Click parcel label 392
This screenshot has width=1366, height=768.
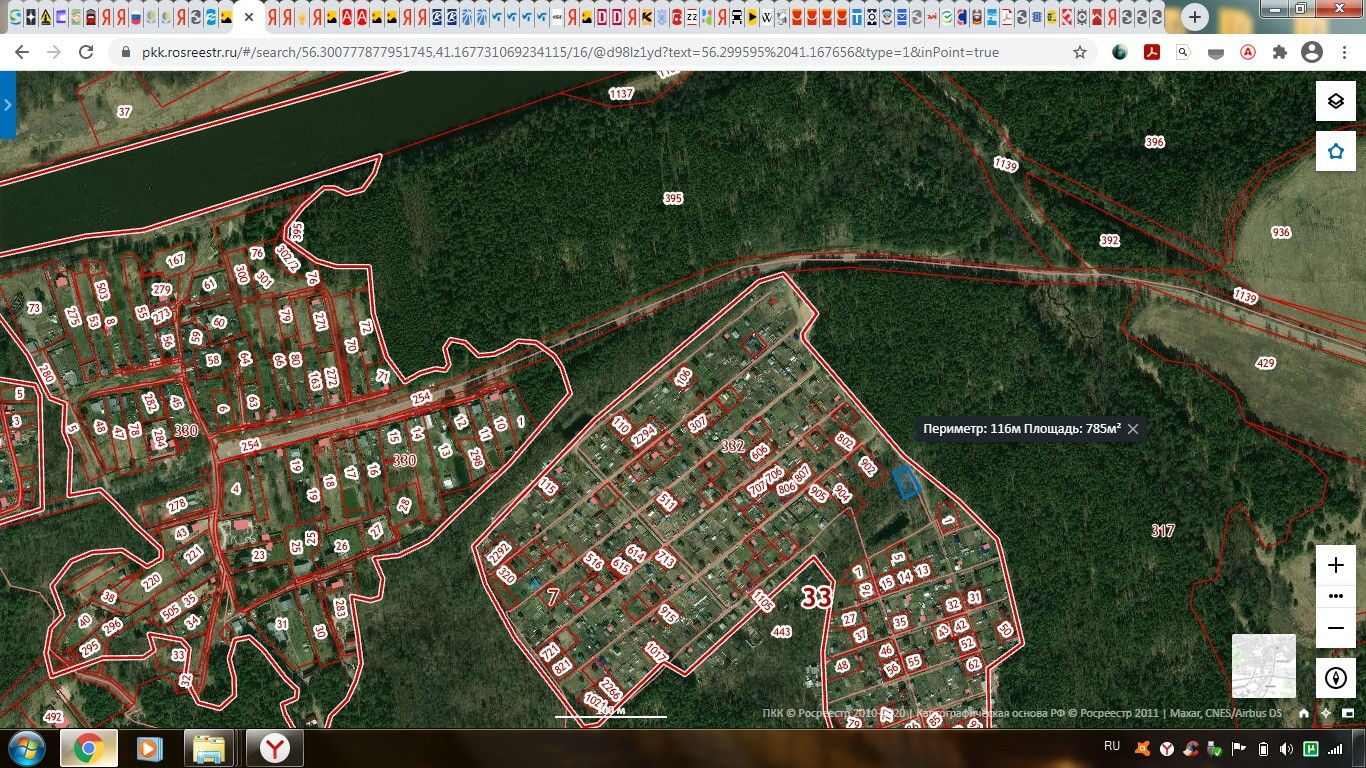(x=1109, y=240)
